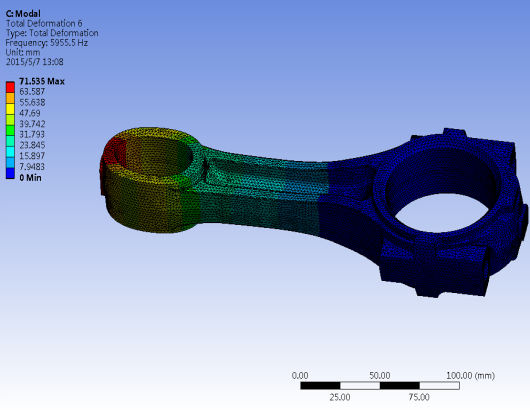The height and width of the screenshot is (410, 530).
Task: Click the 39.742 legend value
Action: pyautogui.click(x=32, y=124)
